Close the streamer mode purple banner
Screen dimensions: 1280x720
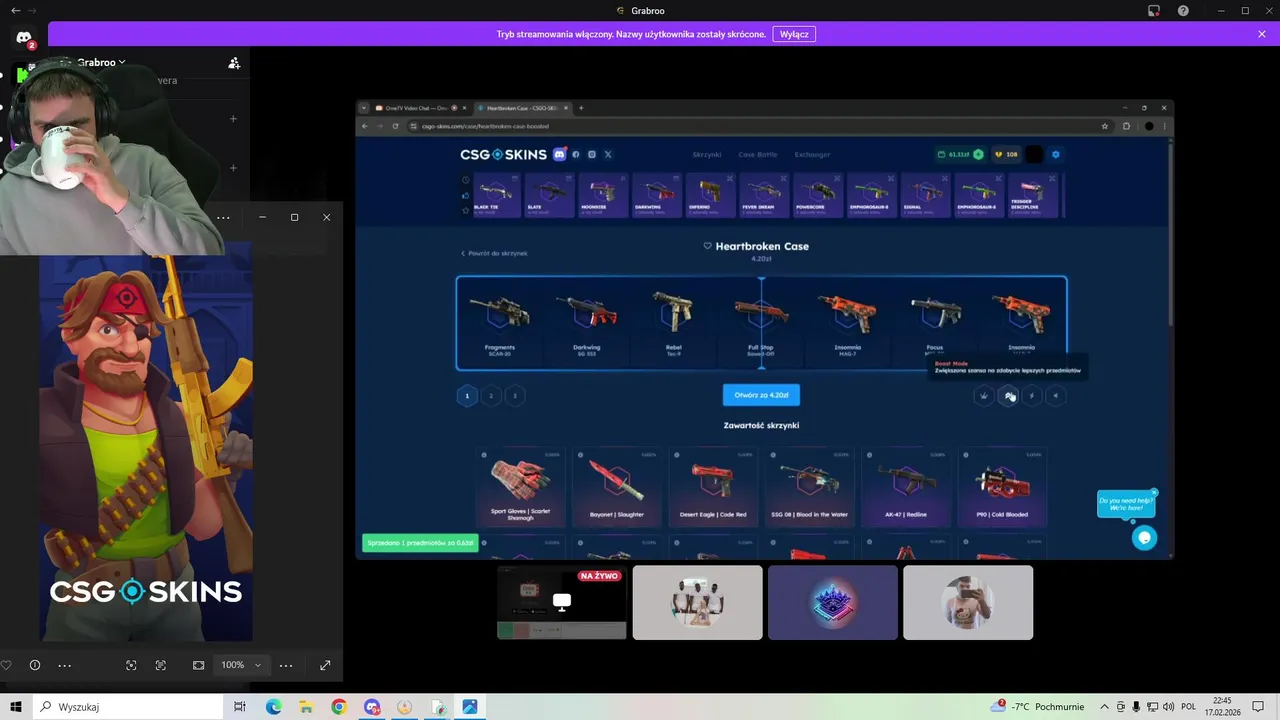click(x=1262, y=34)
